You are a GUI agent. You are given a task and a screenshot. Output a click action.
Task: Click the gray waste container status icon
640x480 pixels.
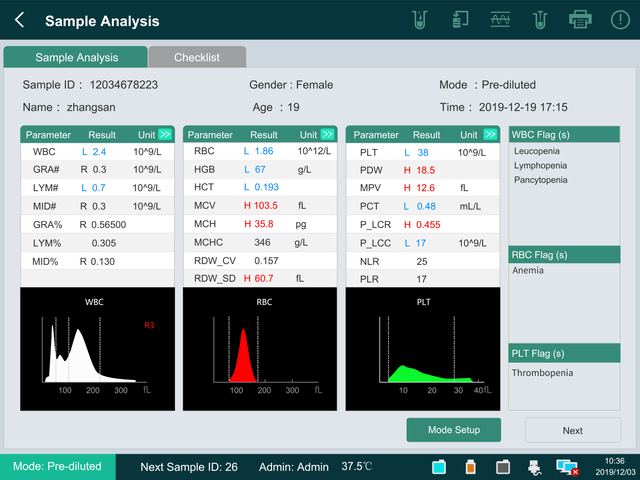(x=503, y=467)
